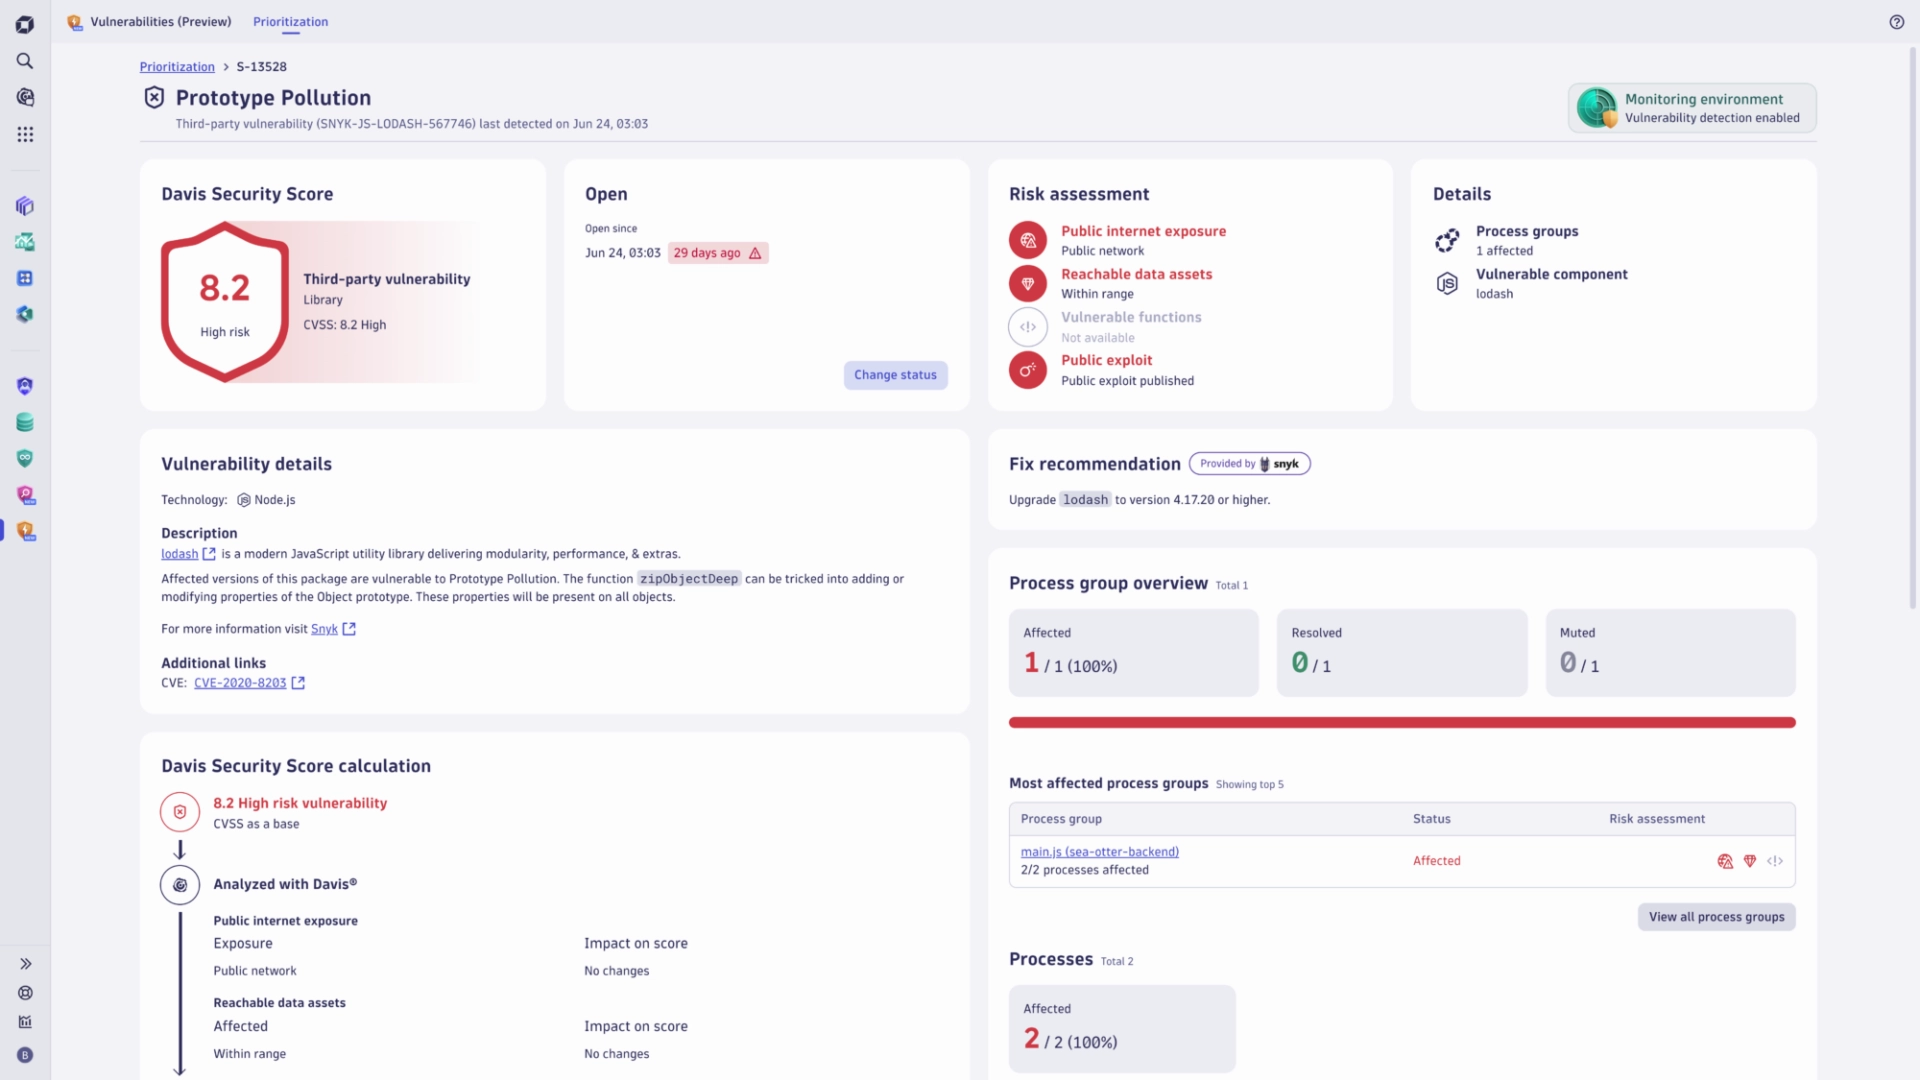Toggle the vulnerable functions availability indicator

click(x=1029, y=326)
